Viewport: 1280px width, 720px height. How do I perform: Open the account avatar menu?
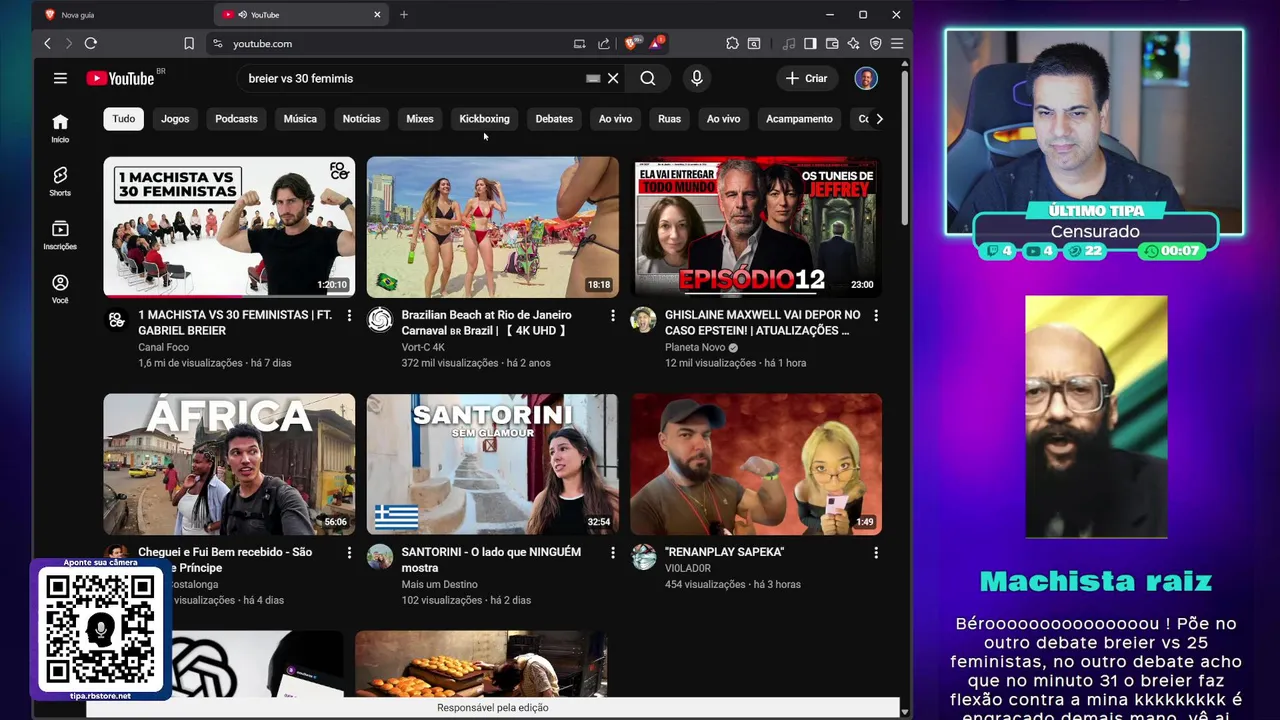(866, 78)
